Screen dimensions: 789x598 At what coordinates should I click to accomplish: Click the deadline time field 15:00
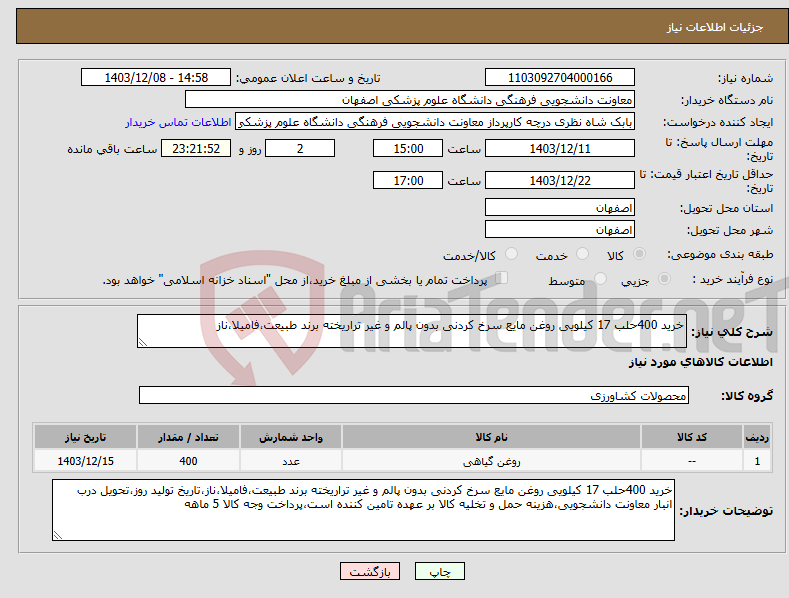(408, 148)
